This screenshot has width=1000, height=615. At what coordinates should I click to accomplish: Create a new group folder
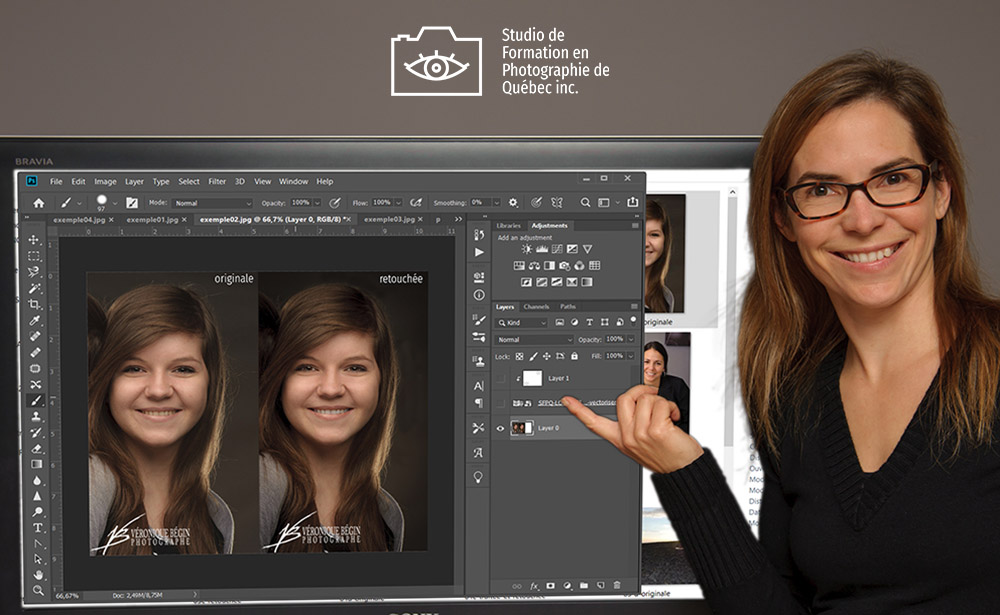click(x=584, y=585)
